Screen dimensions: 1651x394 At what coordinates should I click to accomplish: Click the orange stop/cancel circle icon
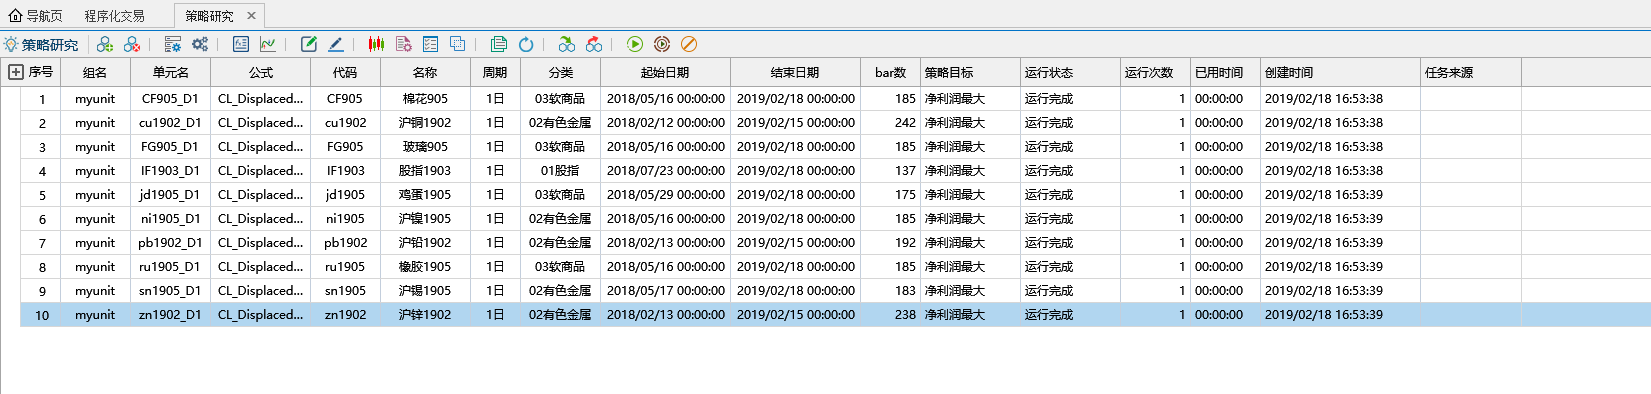coord(689,44)
